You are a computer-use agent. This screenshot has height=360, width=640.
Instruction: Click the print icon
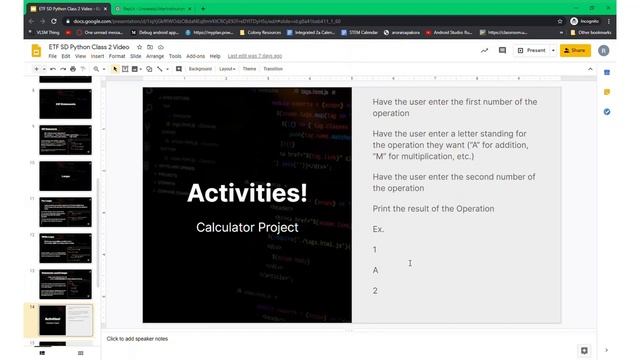point(73,69)
